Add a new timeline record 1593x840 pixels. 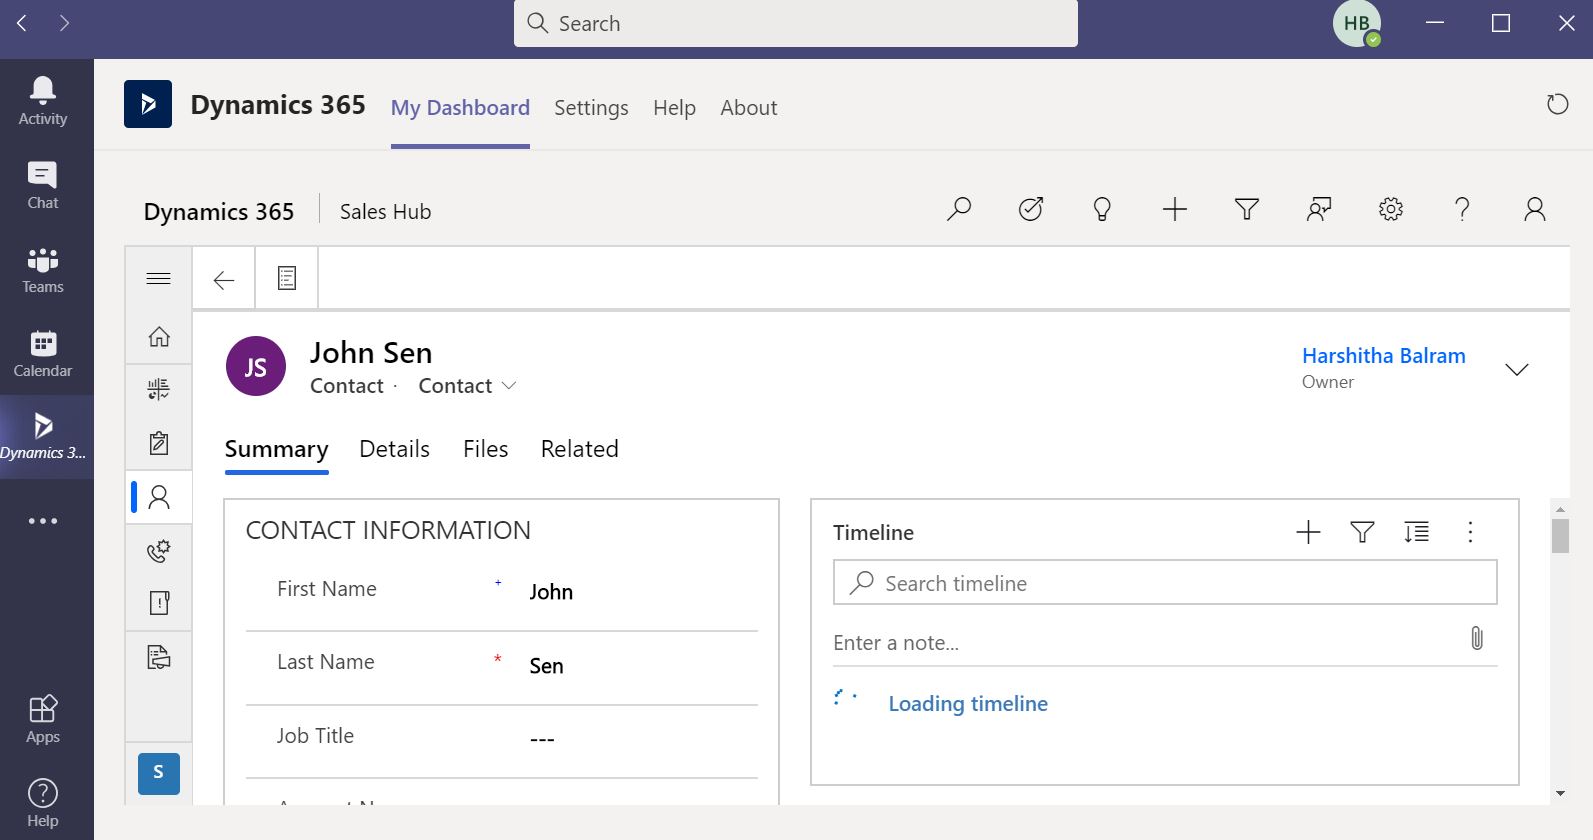1308,532
